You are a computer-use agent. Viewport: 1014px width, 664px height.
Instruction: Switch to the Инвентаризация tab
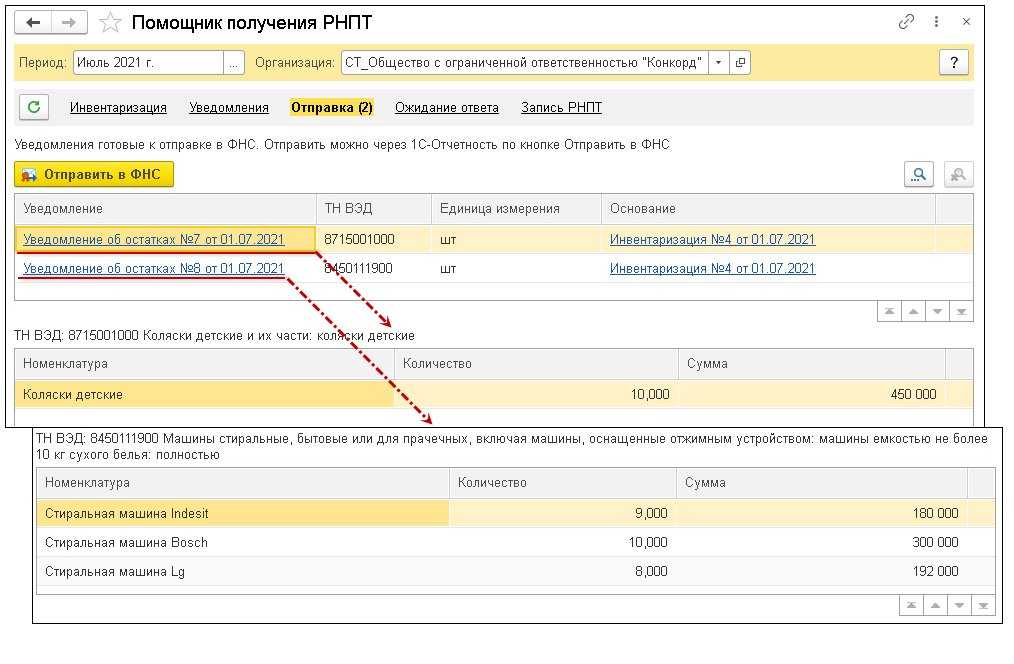pos(118,108)
